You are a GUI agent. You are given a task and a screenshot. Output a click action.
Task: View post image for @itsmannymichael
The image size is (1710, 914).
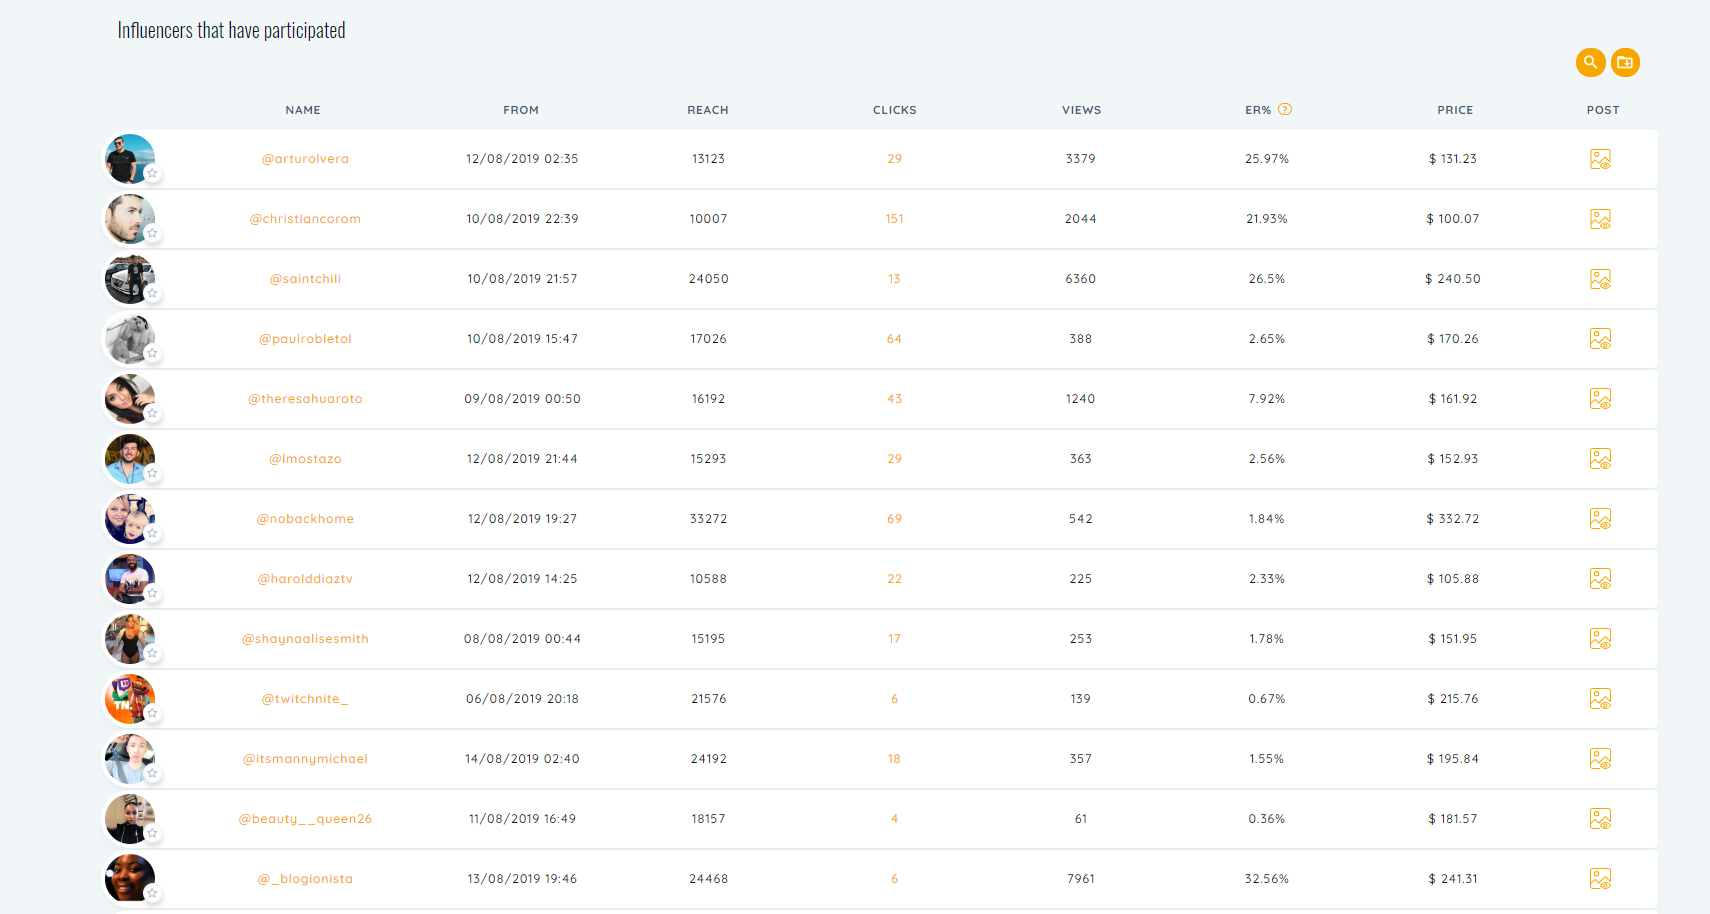tap(1600, 759)
